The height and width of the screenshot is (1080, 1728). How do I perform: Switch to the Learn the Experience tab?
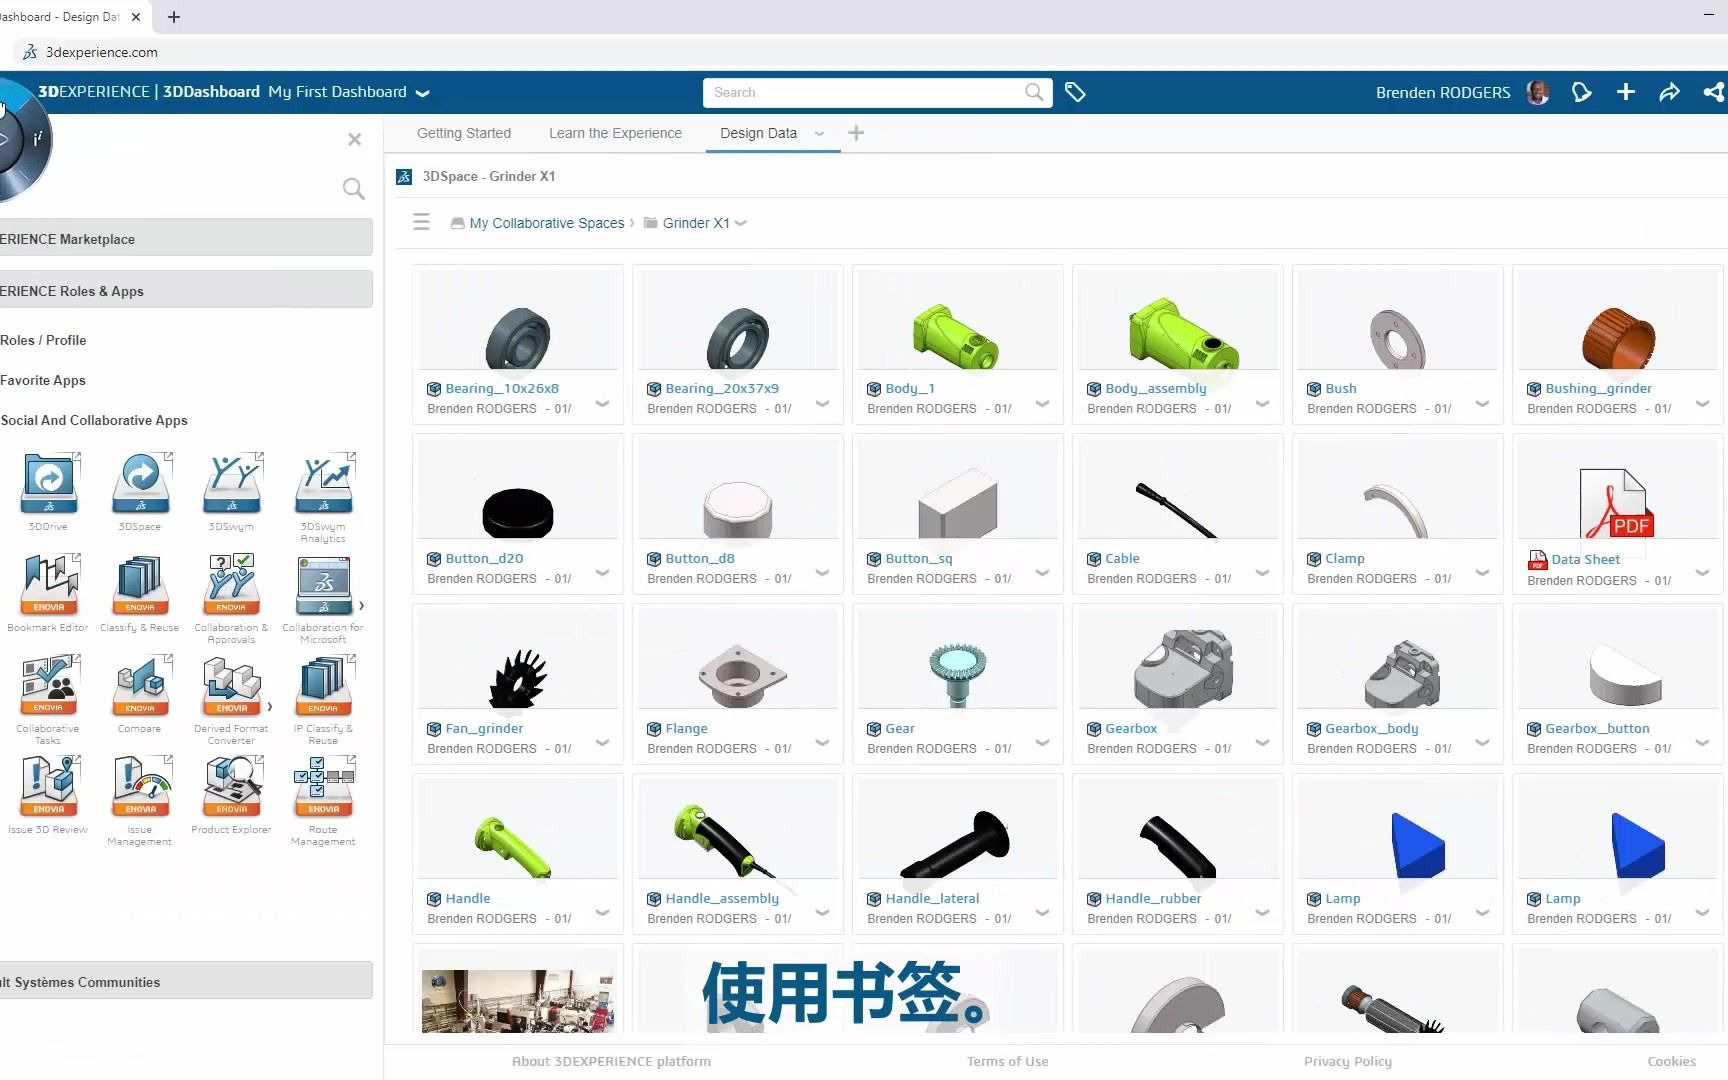(614, 133)
